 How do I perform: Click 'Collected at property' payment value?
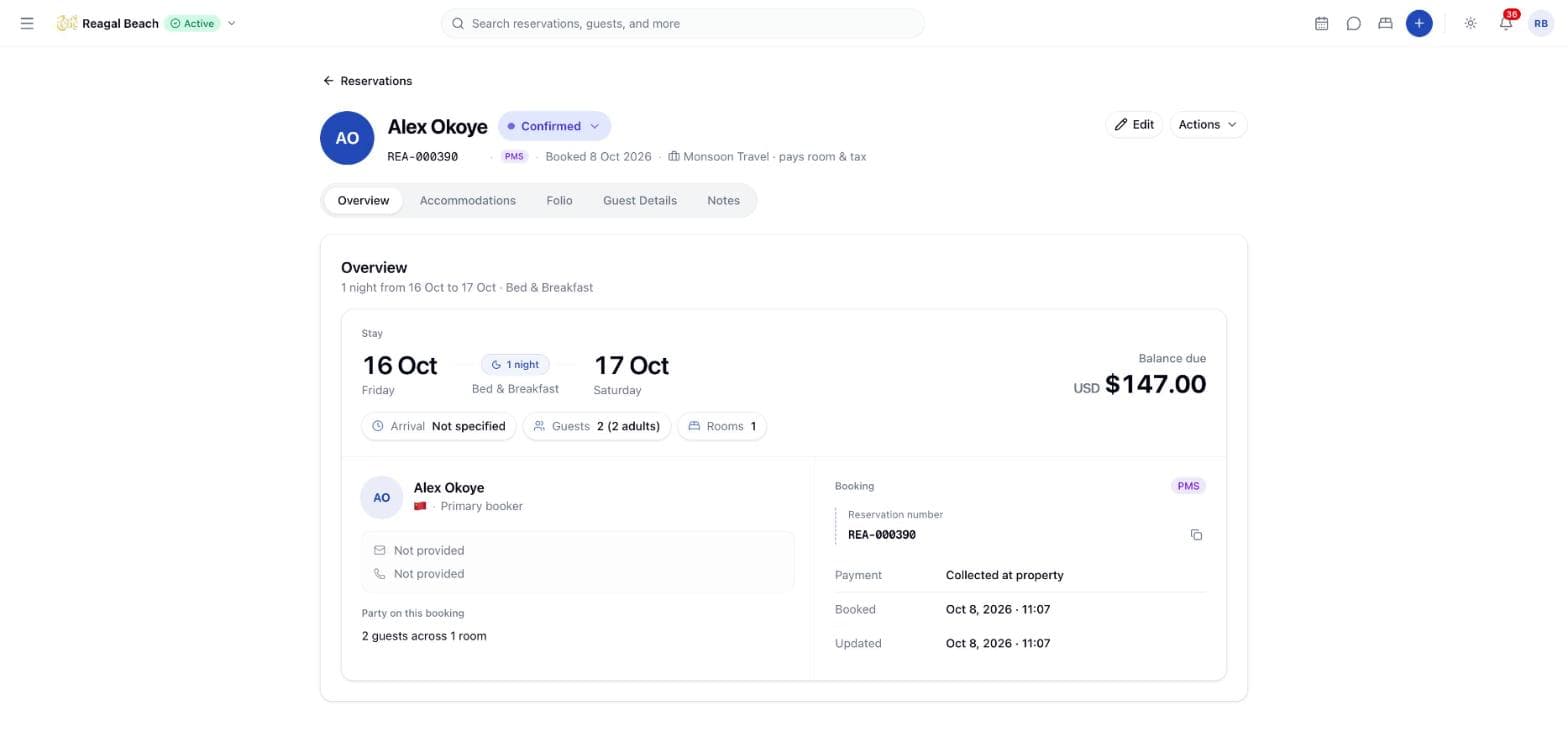point(1004,575)
